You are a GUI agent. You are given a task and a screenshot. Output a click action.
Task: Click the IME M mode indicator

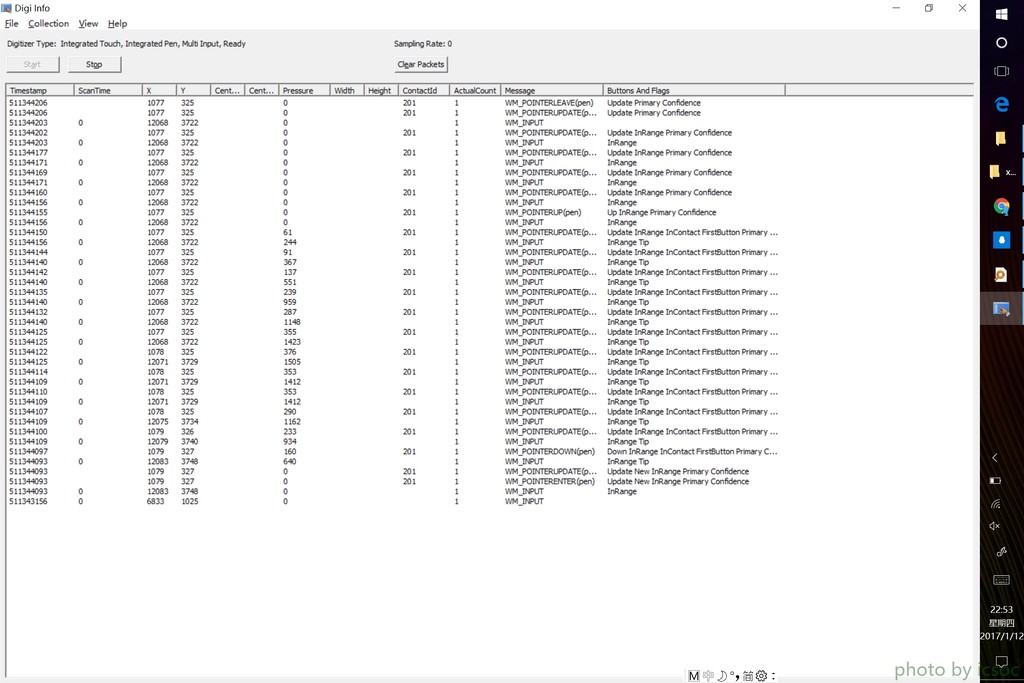(694, 676)
